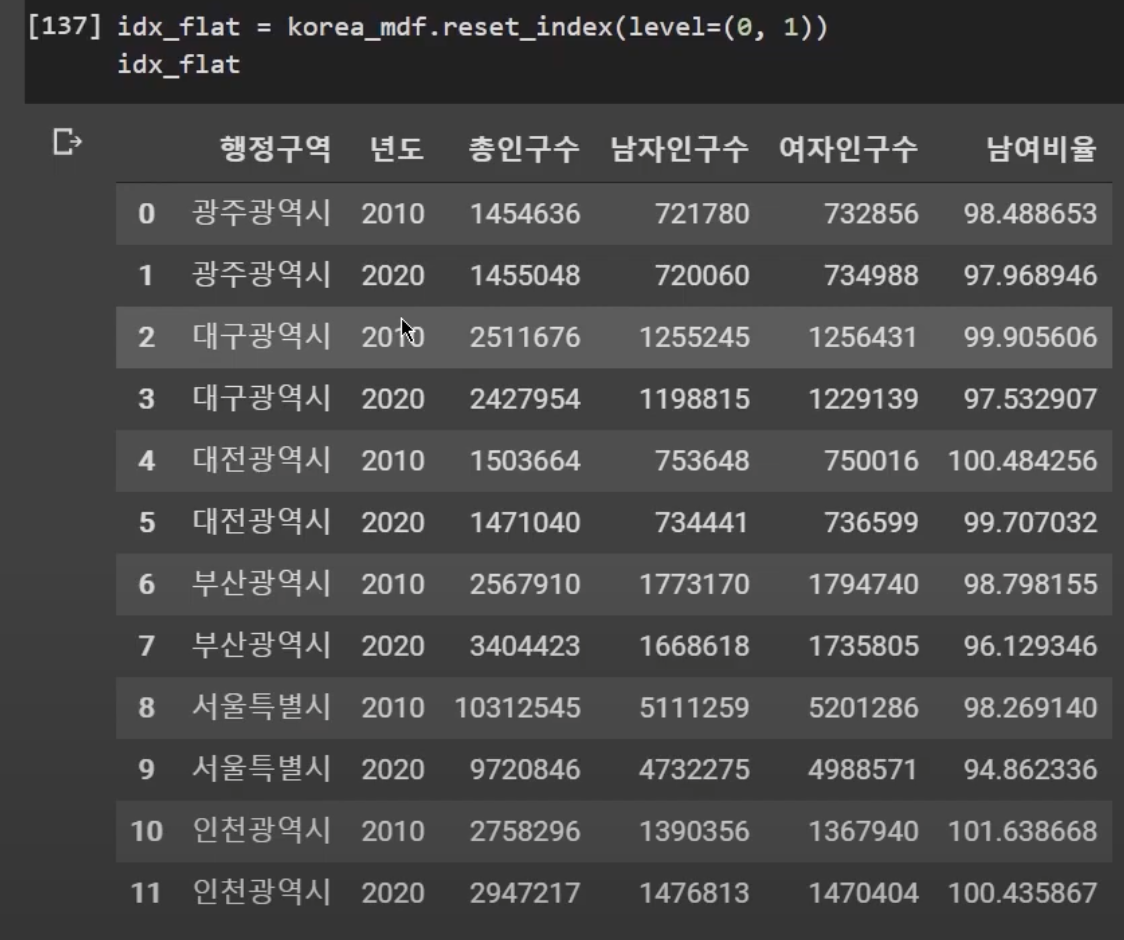Select cell value 2511676
Image resolution: width=1124 pixels, height=940 pixels.
525,337
